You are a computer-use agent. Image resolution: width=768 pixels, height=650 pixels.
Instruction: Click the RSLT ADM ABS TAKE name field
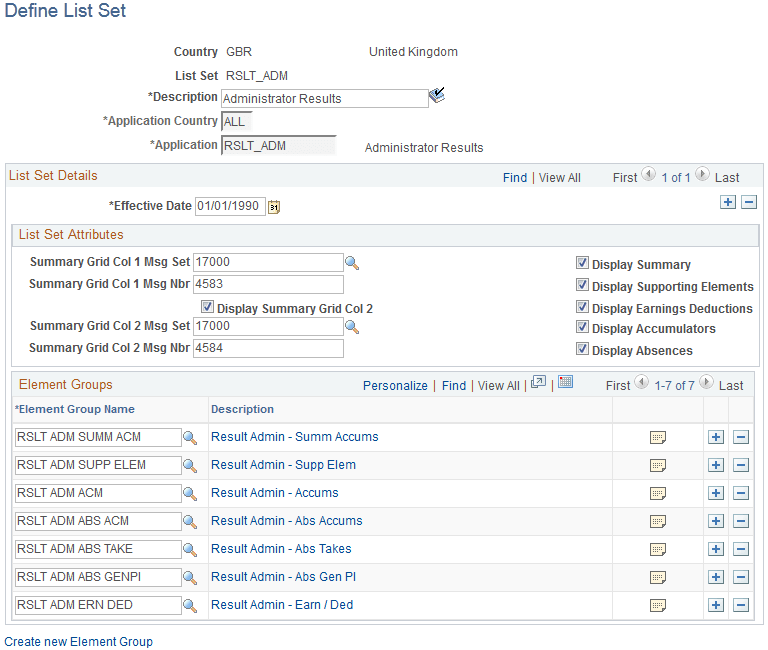point(98,549)
